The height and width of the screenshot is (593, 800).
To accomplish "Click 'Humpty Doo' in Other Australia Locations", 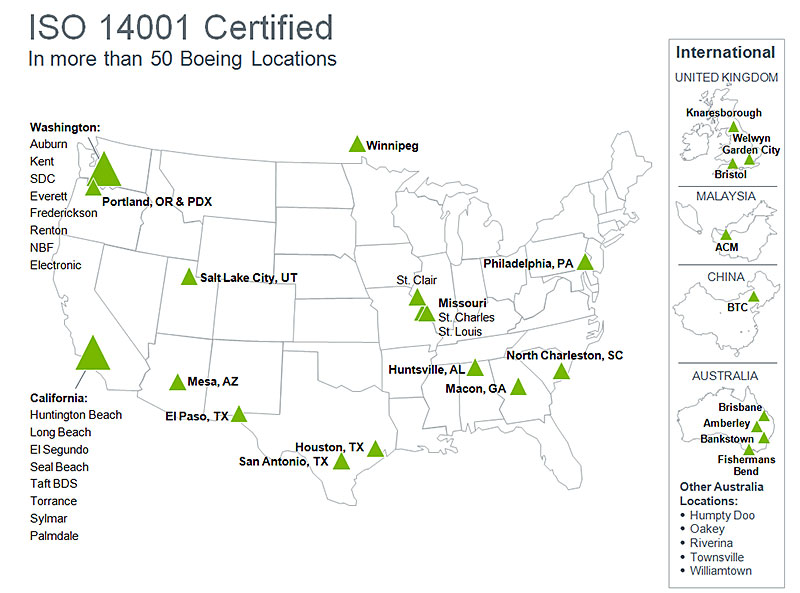I will (x=722, y=515).
